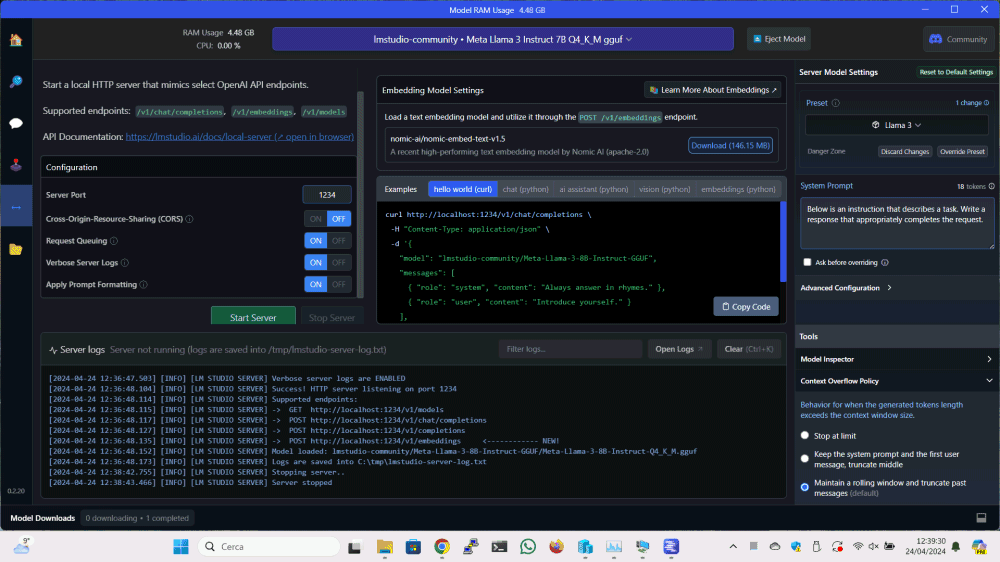
Task: Open the Search (magnifier) sidebar icon
Action: [16, 82]
